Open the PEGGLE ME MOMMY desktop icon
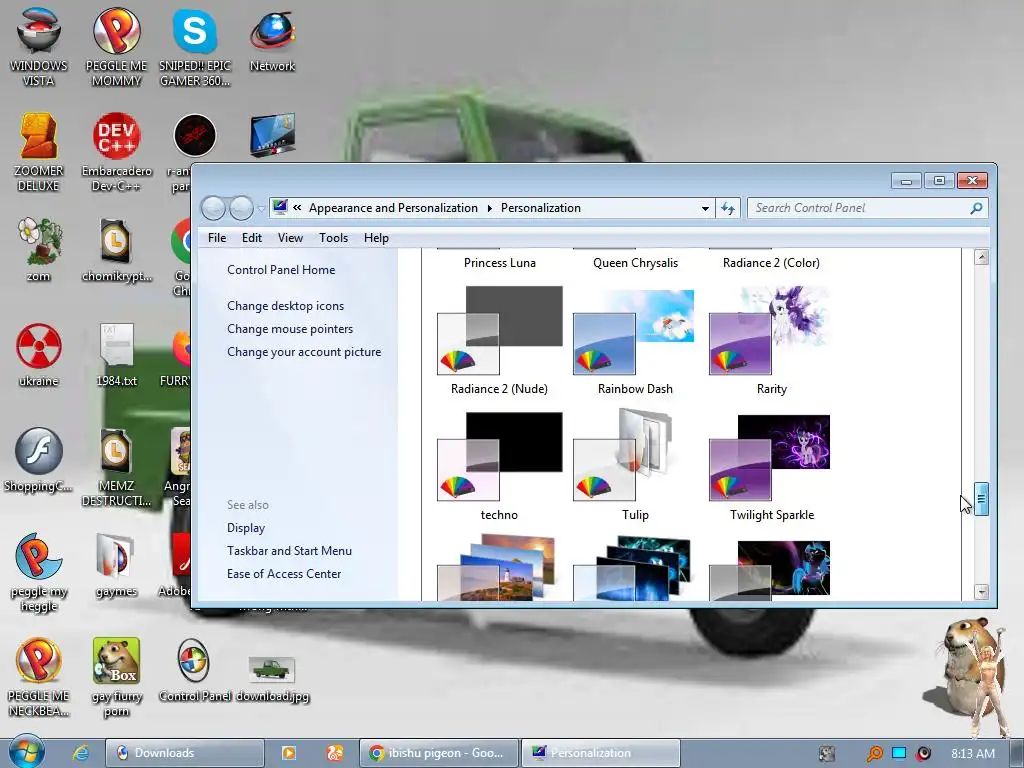1024x768 pixels. coord(116,46)
